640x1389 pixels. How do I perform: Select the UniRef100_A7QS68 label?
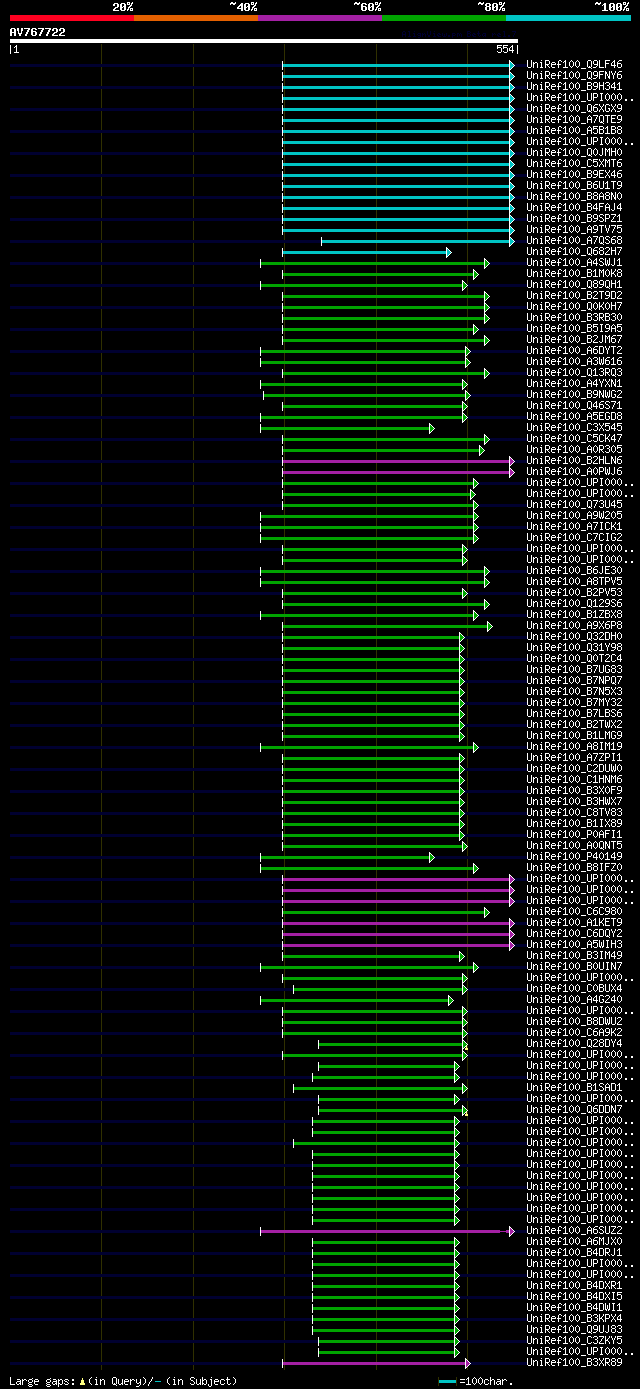(574, 241)
